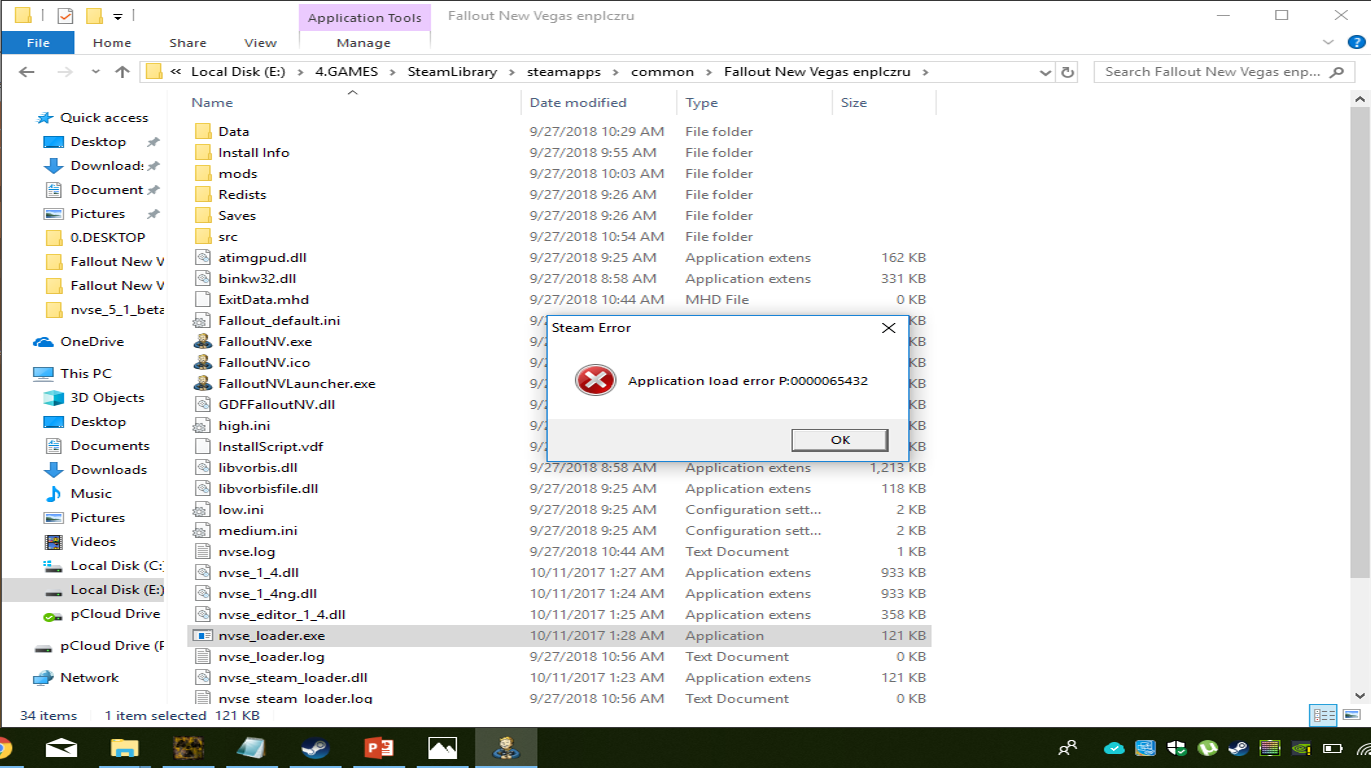Click the battery tray icon
The width and height of the screenshot is (1371, 768).
1333,748
